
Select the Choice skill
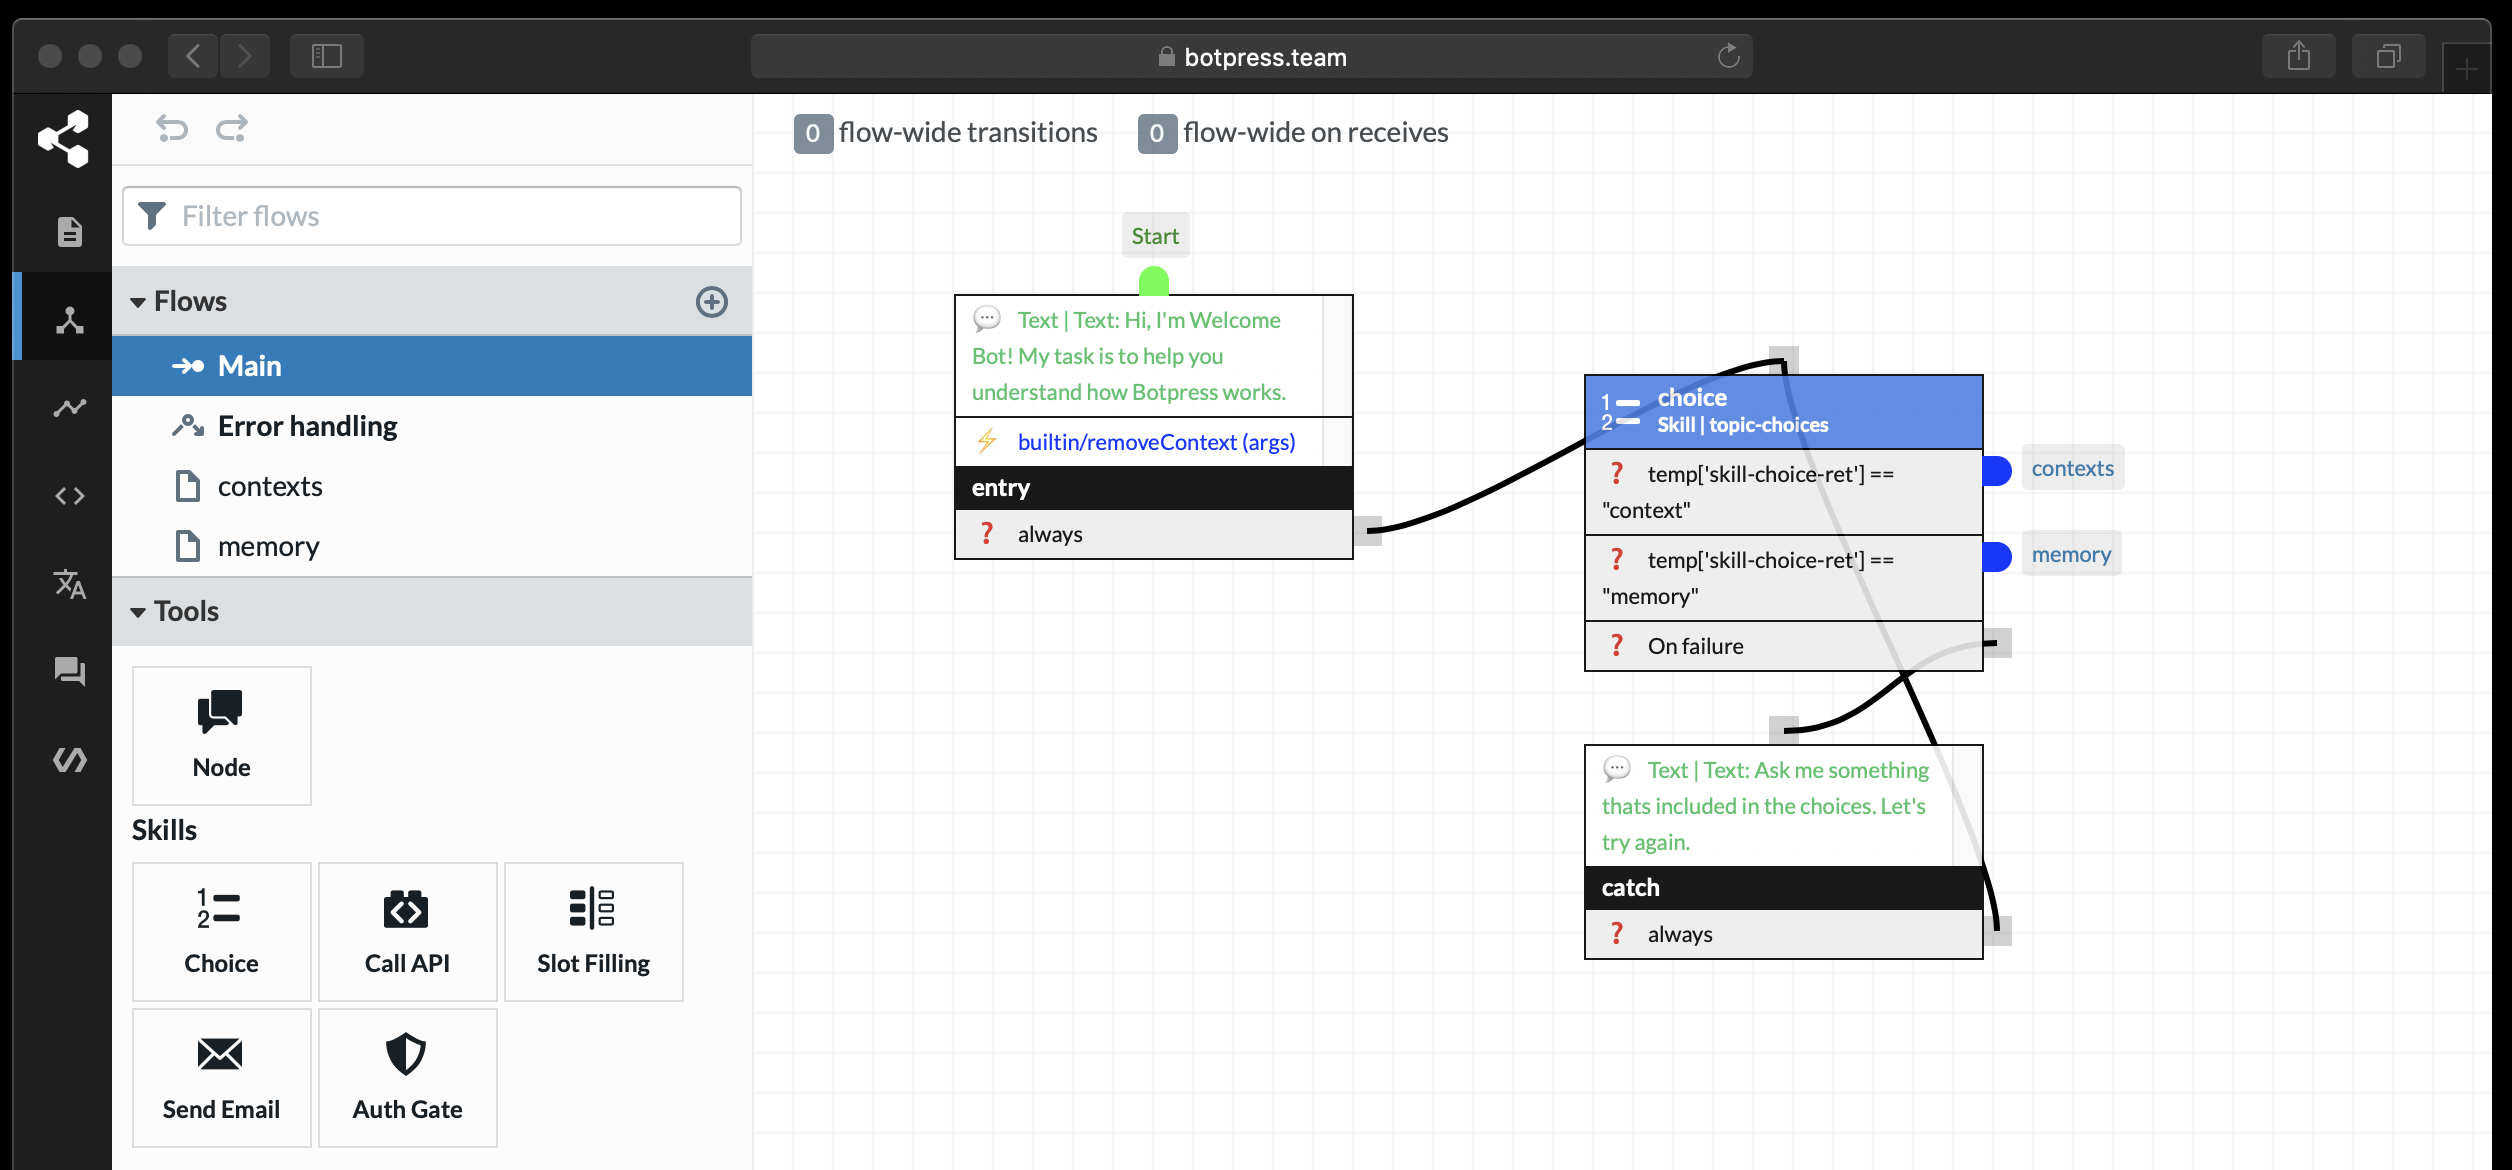(222, 931)
